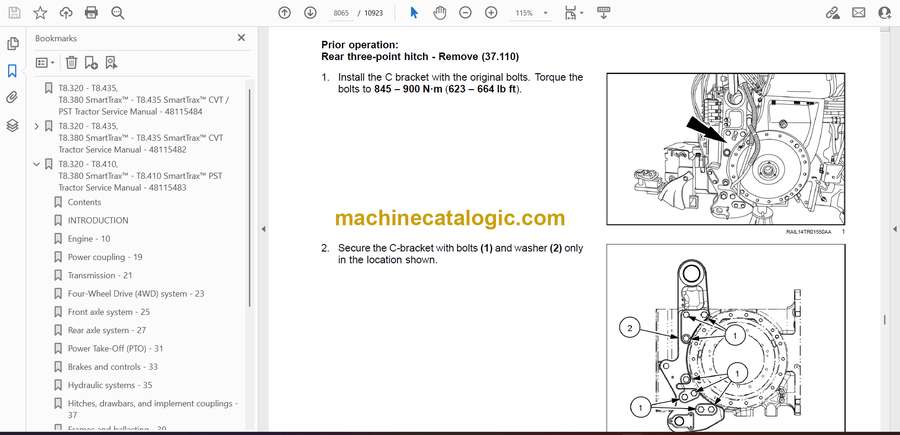Open Brakes and controls - 33 bookmark
The width and height of the screenshot is (900, 435).
click(112, 367)
